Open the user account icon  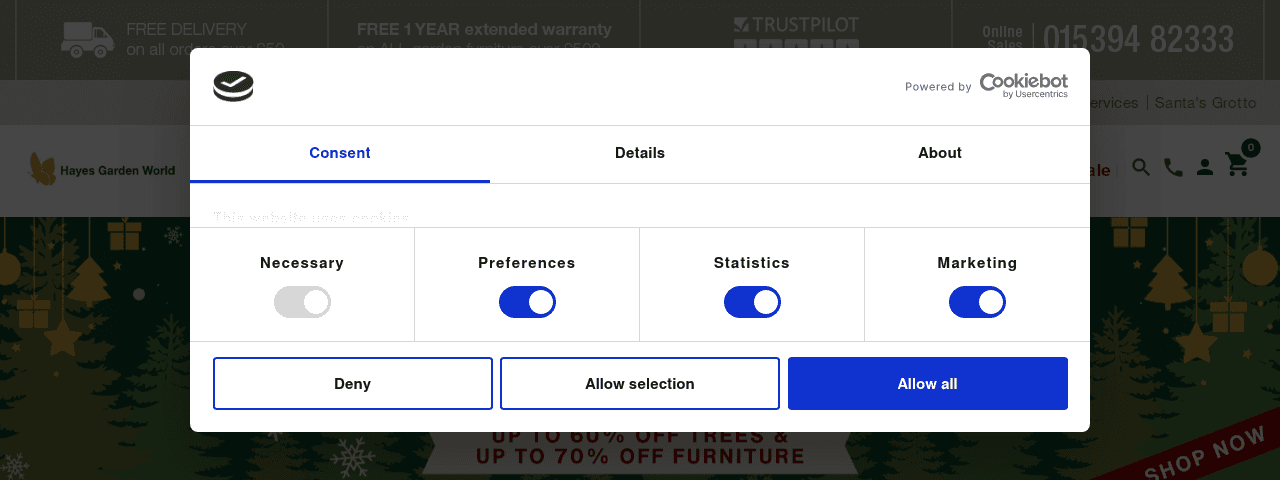click(x=1205, y=167)
